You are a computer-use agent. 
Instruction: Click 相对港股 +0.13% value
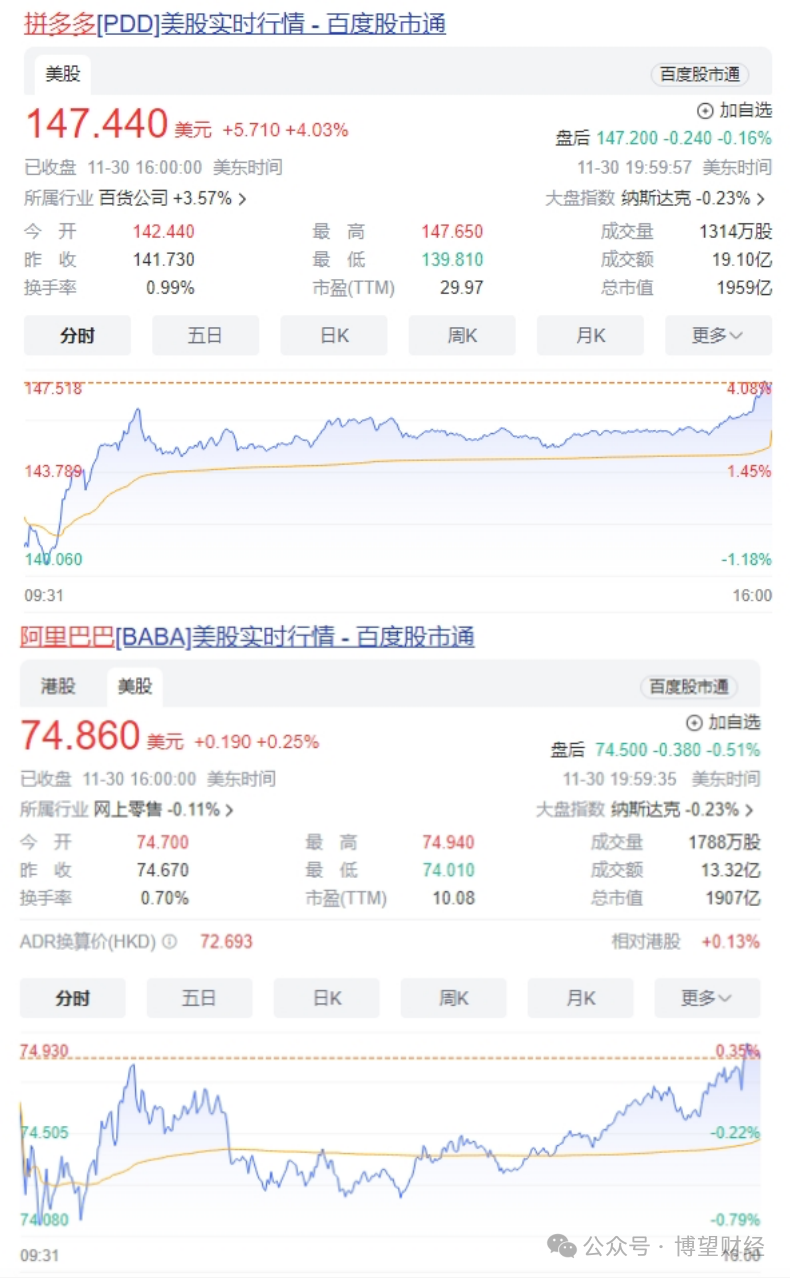tap(730, 941)
